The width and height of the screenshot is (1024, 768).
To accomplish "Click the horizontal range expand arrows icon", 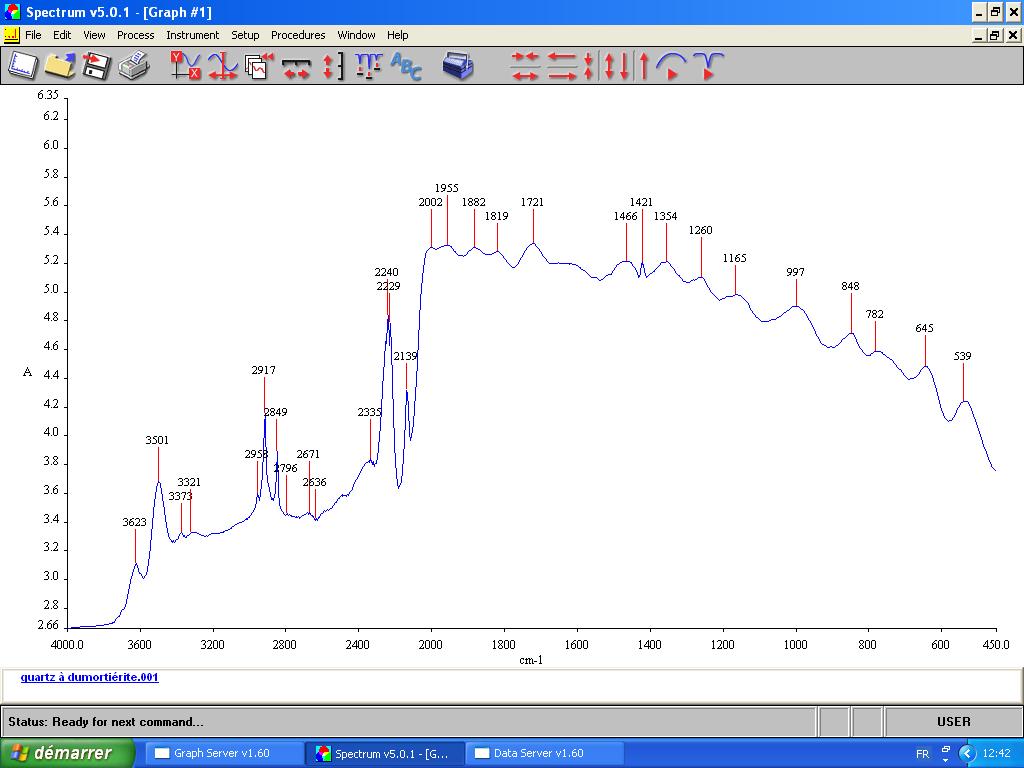I will (296, 66).
